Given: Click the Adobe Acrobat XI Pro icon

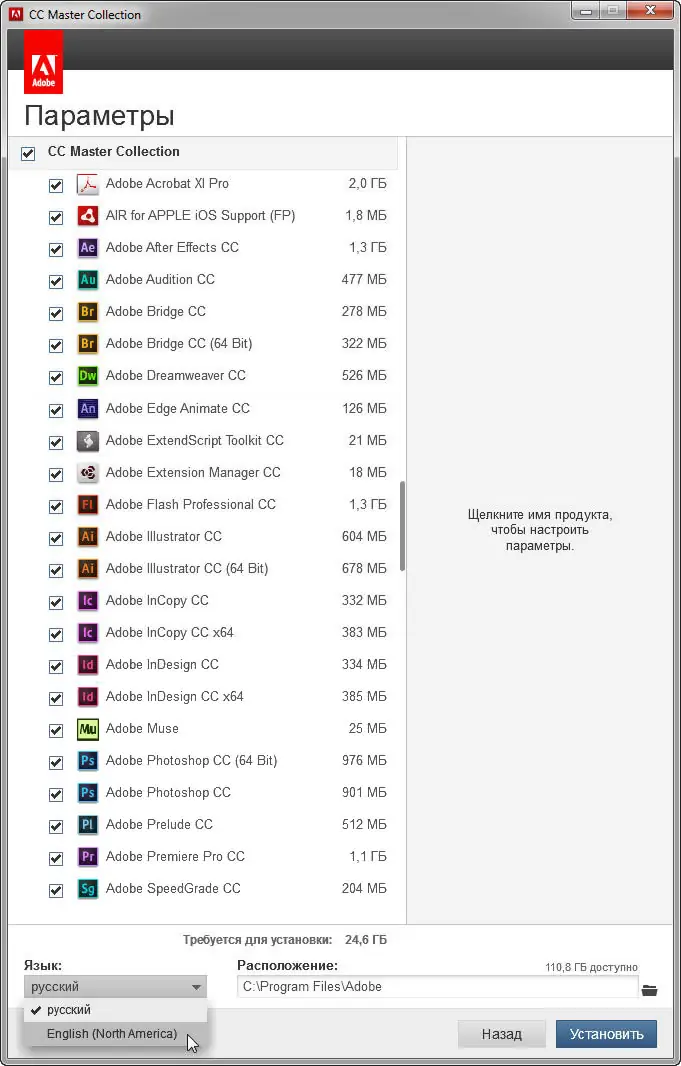Looking at the screenshot, I should (x=88, y=184).
